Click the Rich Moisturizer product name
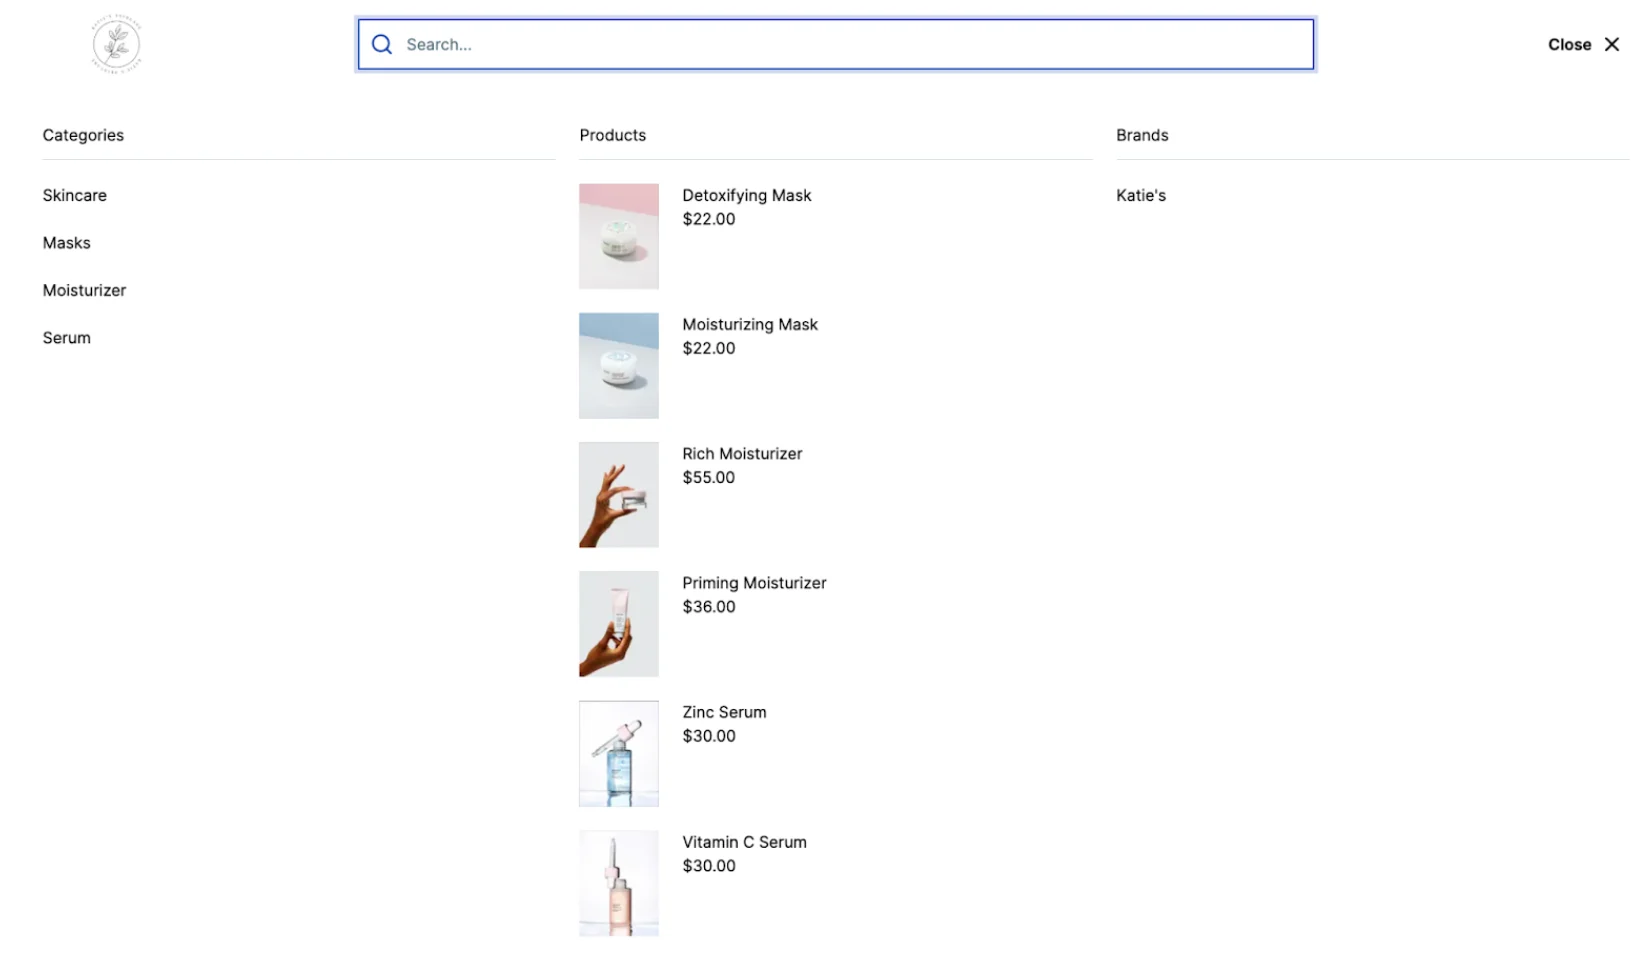The image size is (1640, 970). pyautogui.click(x=742, y=453)
